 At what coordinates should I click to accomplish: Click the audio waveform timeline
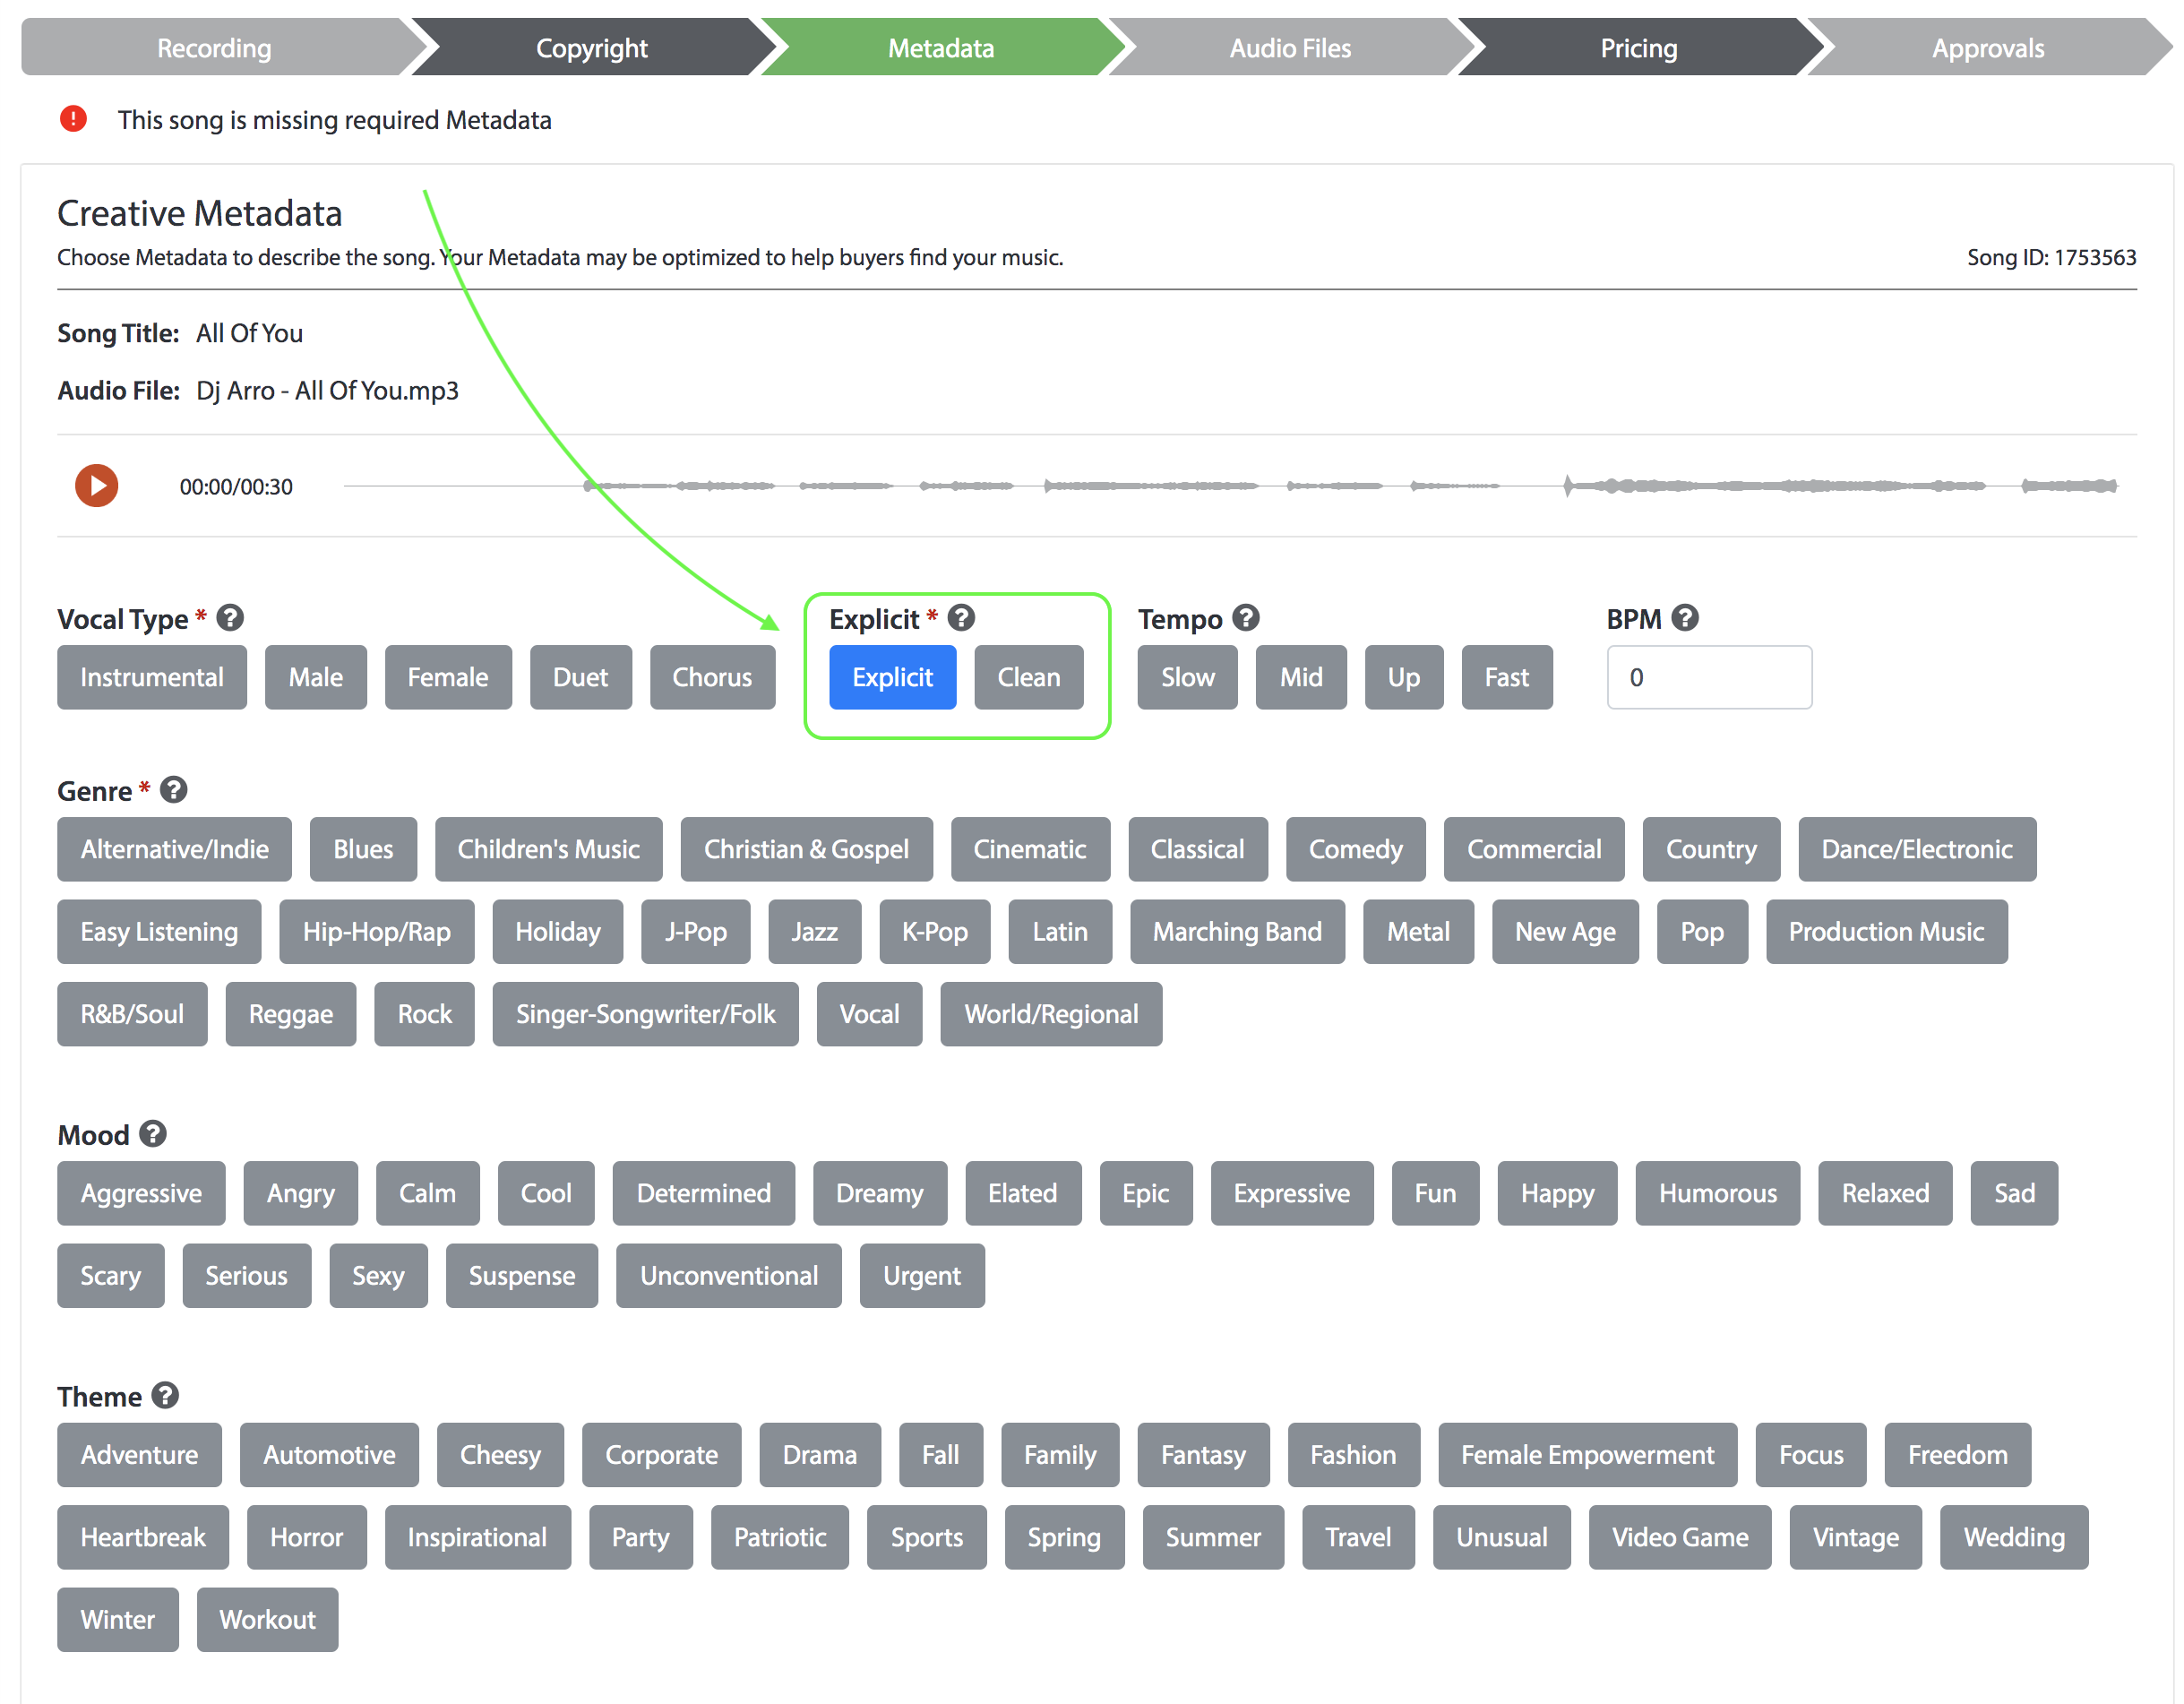coord(1230,486)
